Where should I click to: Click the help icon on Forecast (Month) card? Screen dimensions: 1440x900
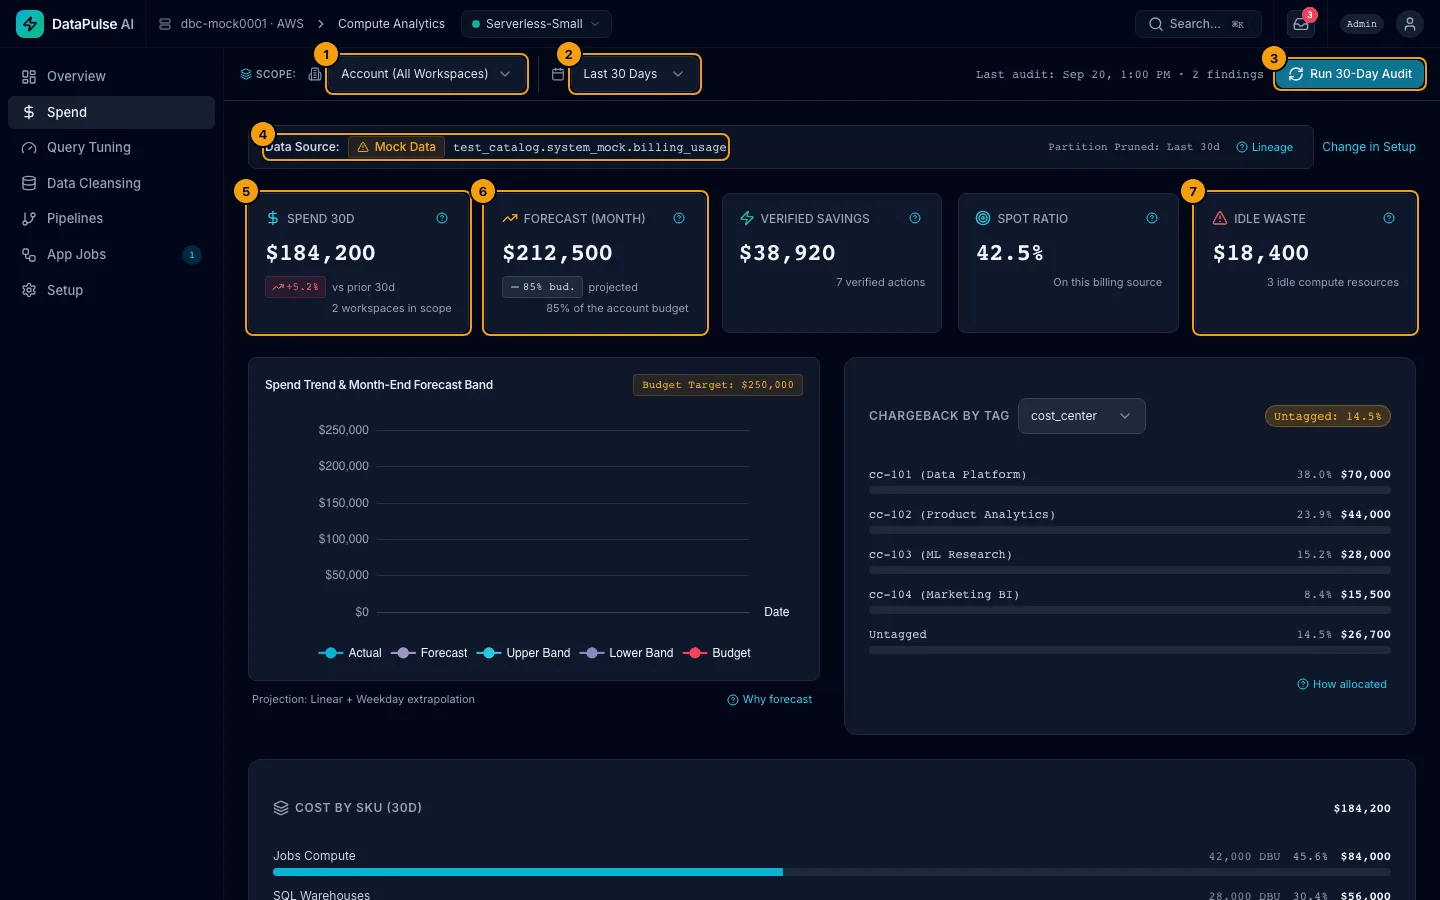pyautogui.click(x=679, y=218)
